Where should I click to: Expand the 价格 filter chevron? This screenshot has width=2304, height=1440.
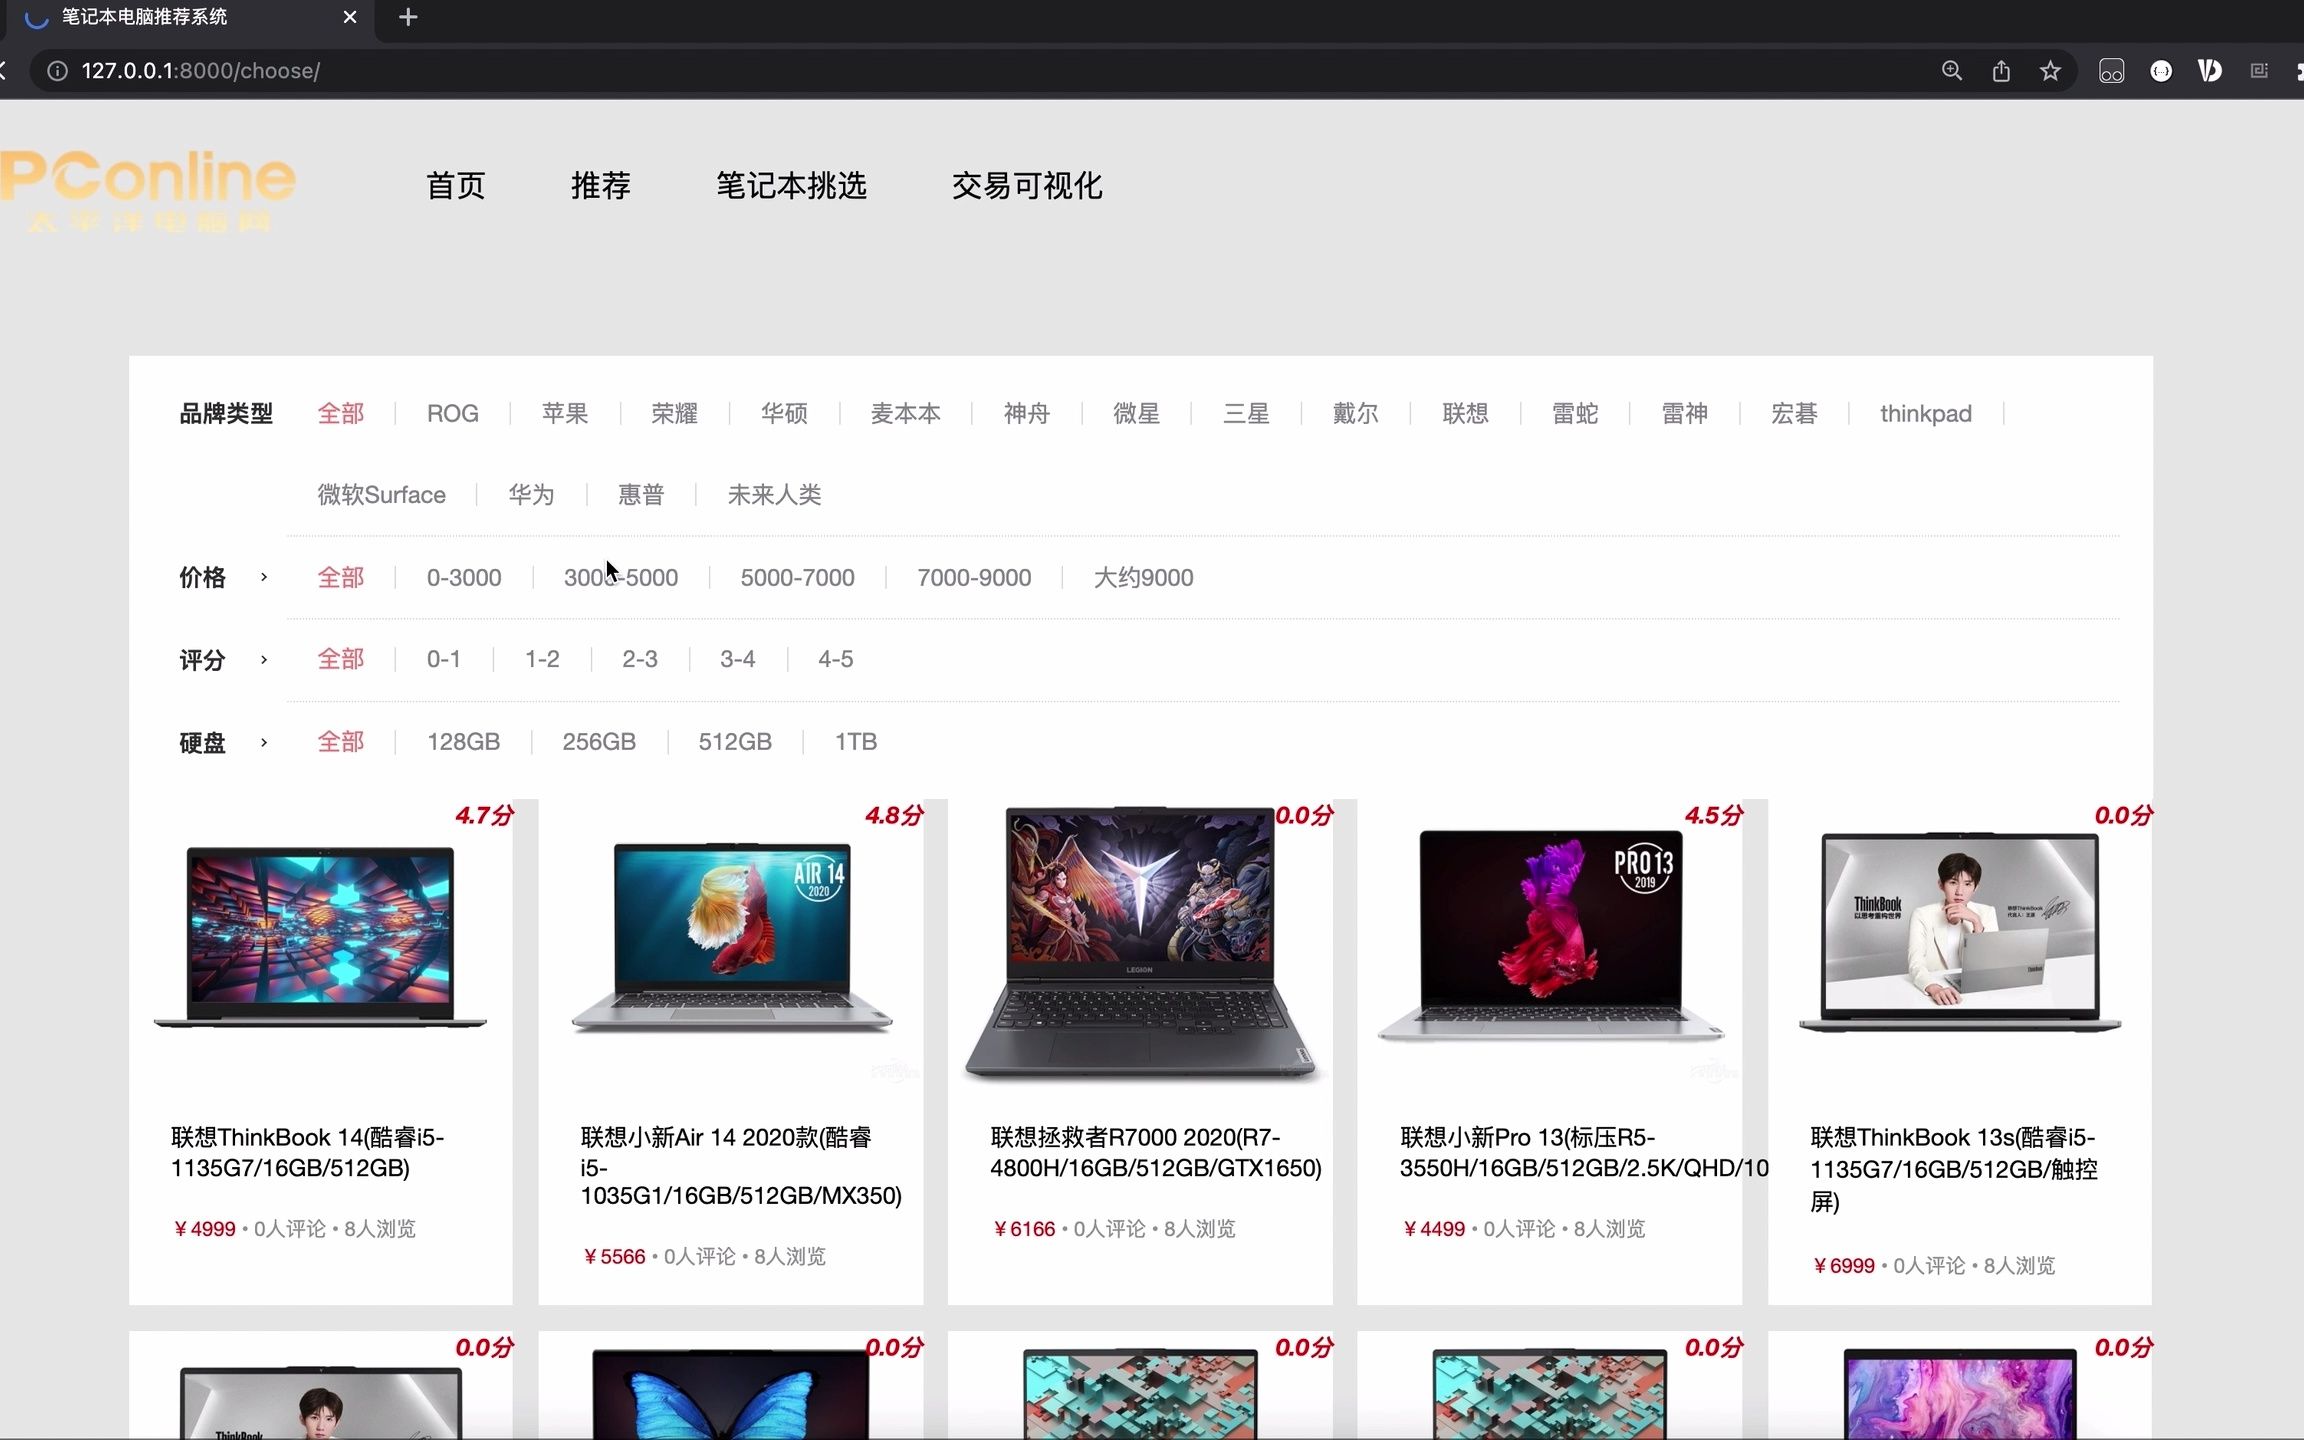[264, 577]
